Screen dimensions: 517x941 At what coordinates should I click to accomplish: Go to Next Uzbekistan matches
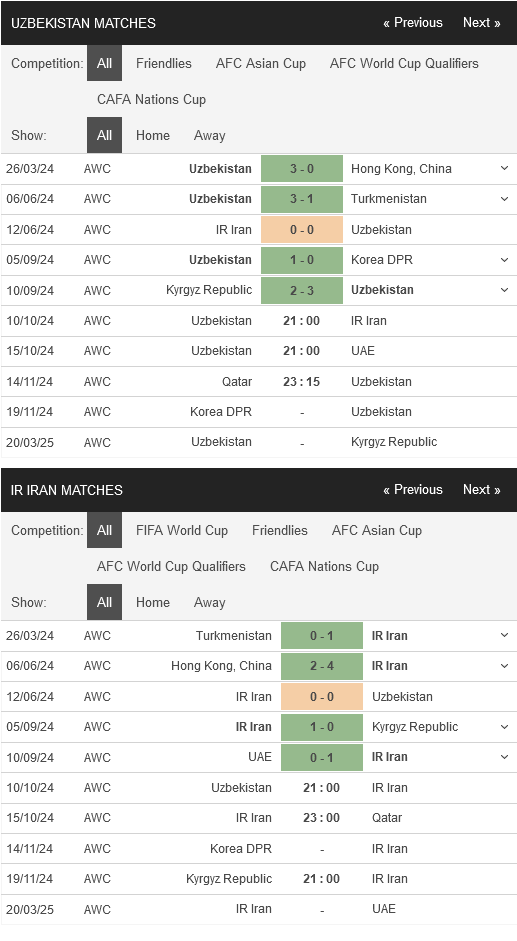coord(482,23)
